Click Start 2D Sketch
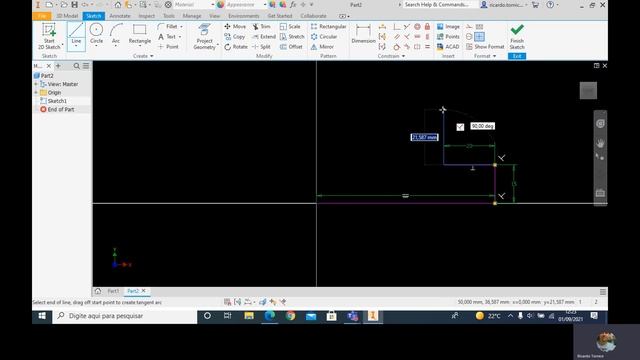Screen dimensions: 640x360 49,36
